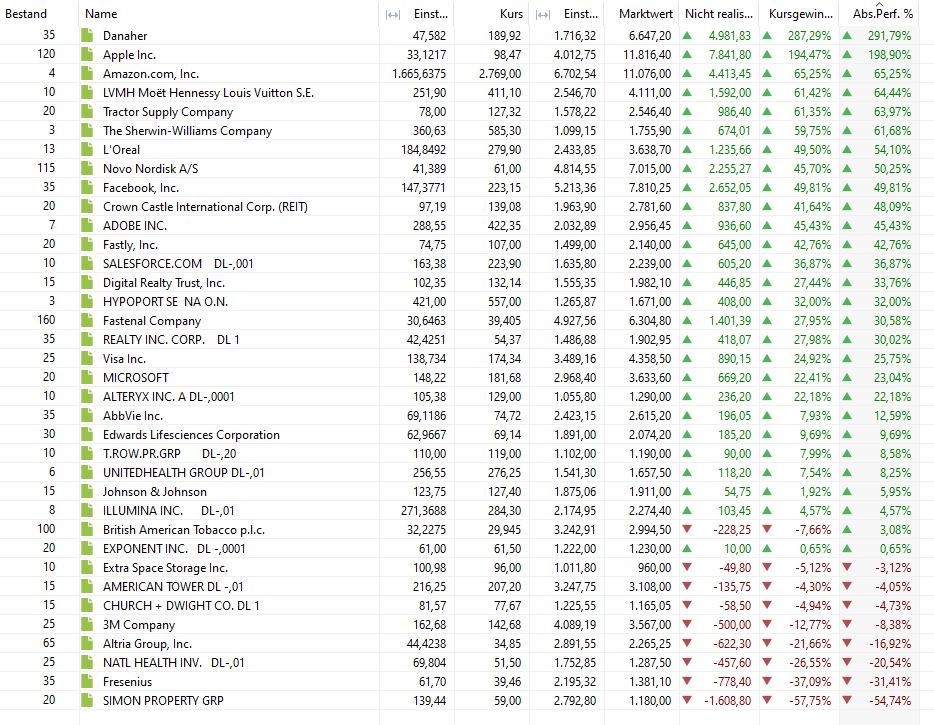Select the Novo Nordisk A/S security icon

tap(87, 169)
